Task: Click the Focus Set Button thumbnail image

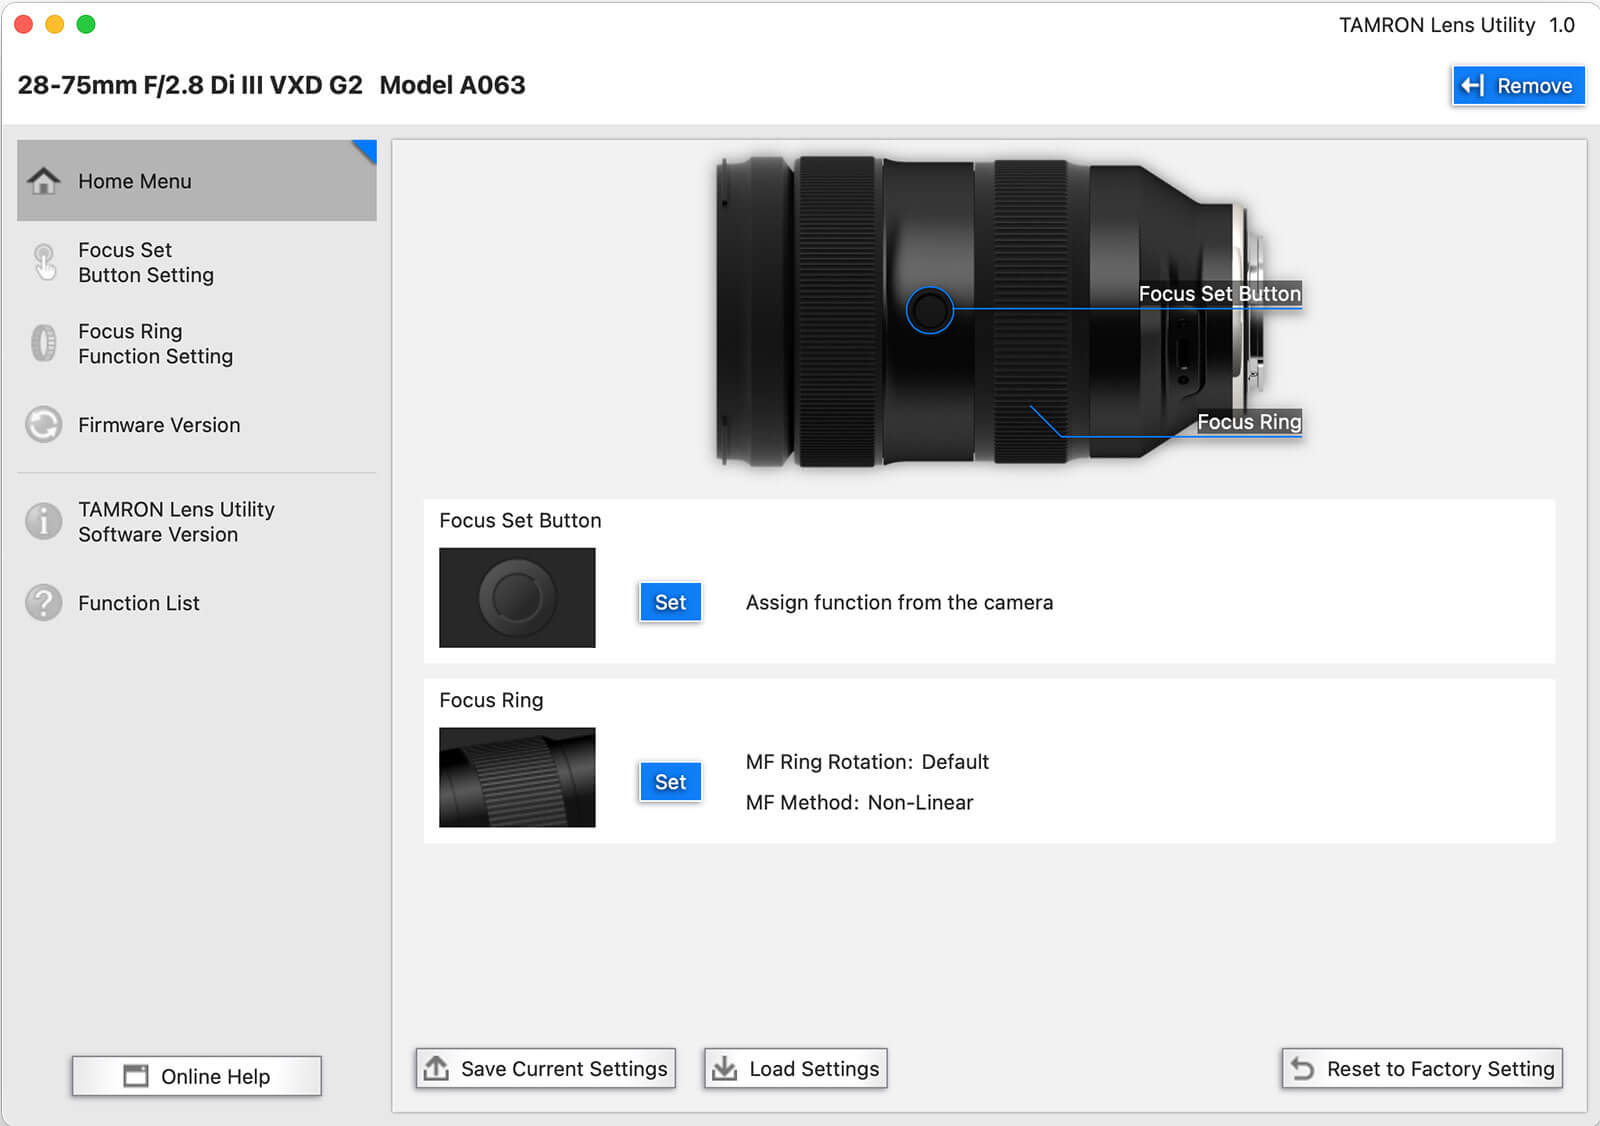Action: (x=517, y=597)
